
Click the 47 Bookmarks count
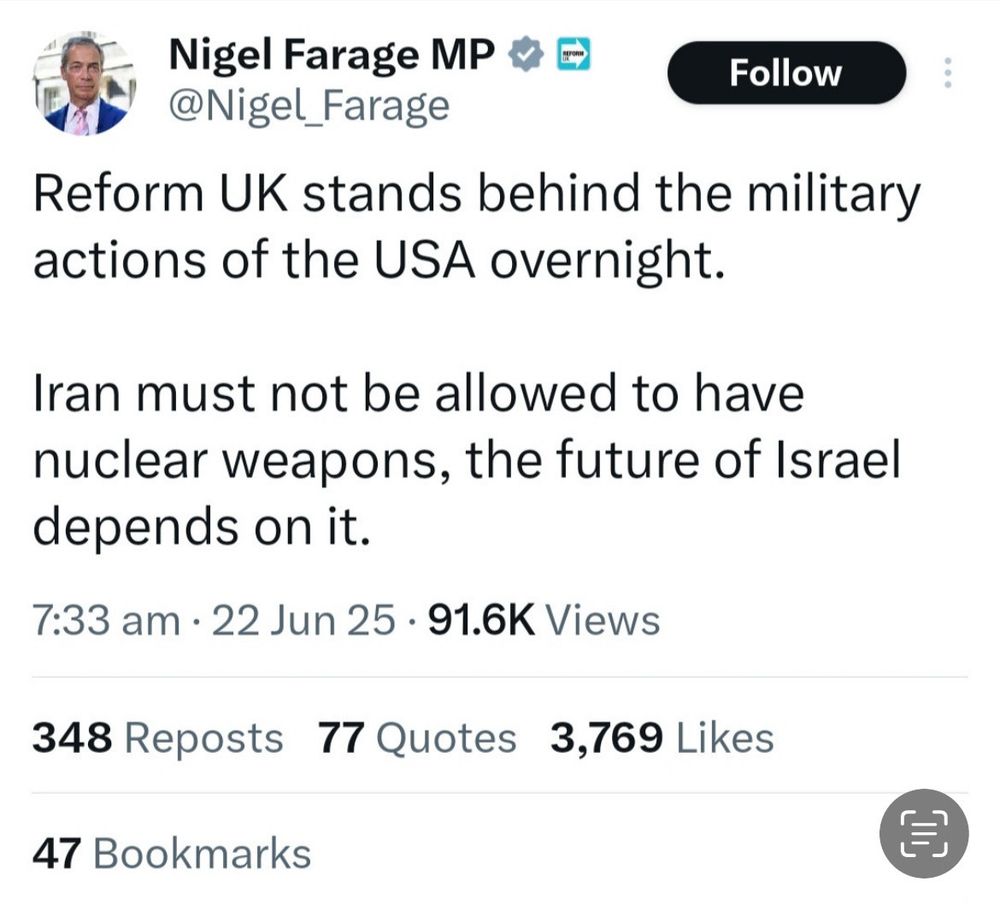click(172, 854)
